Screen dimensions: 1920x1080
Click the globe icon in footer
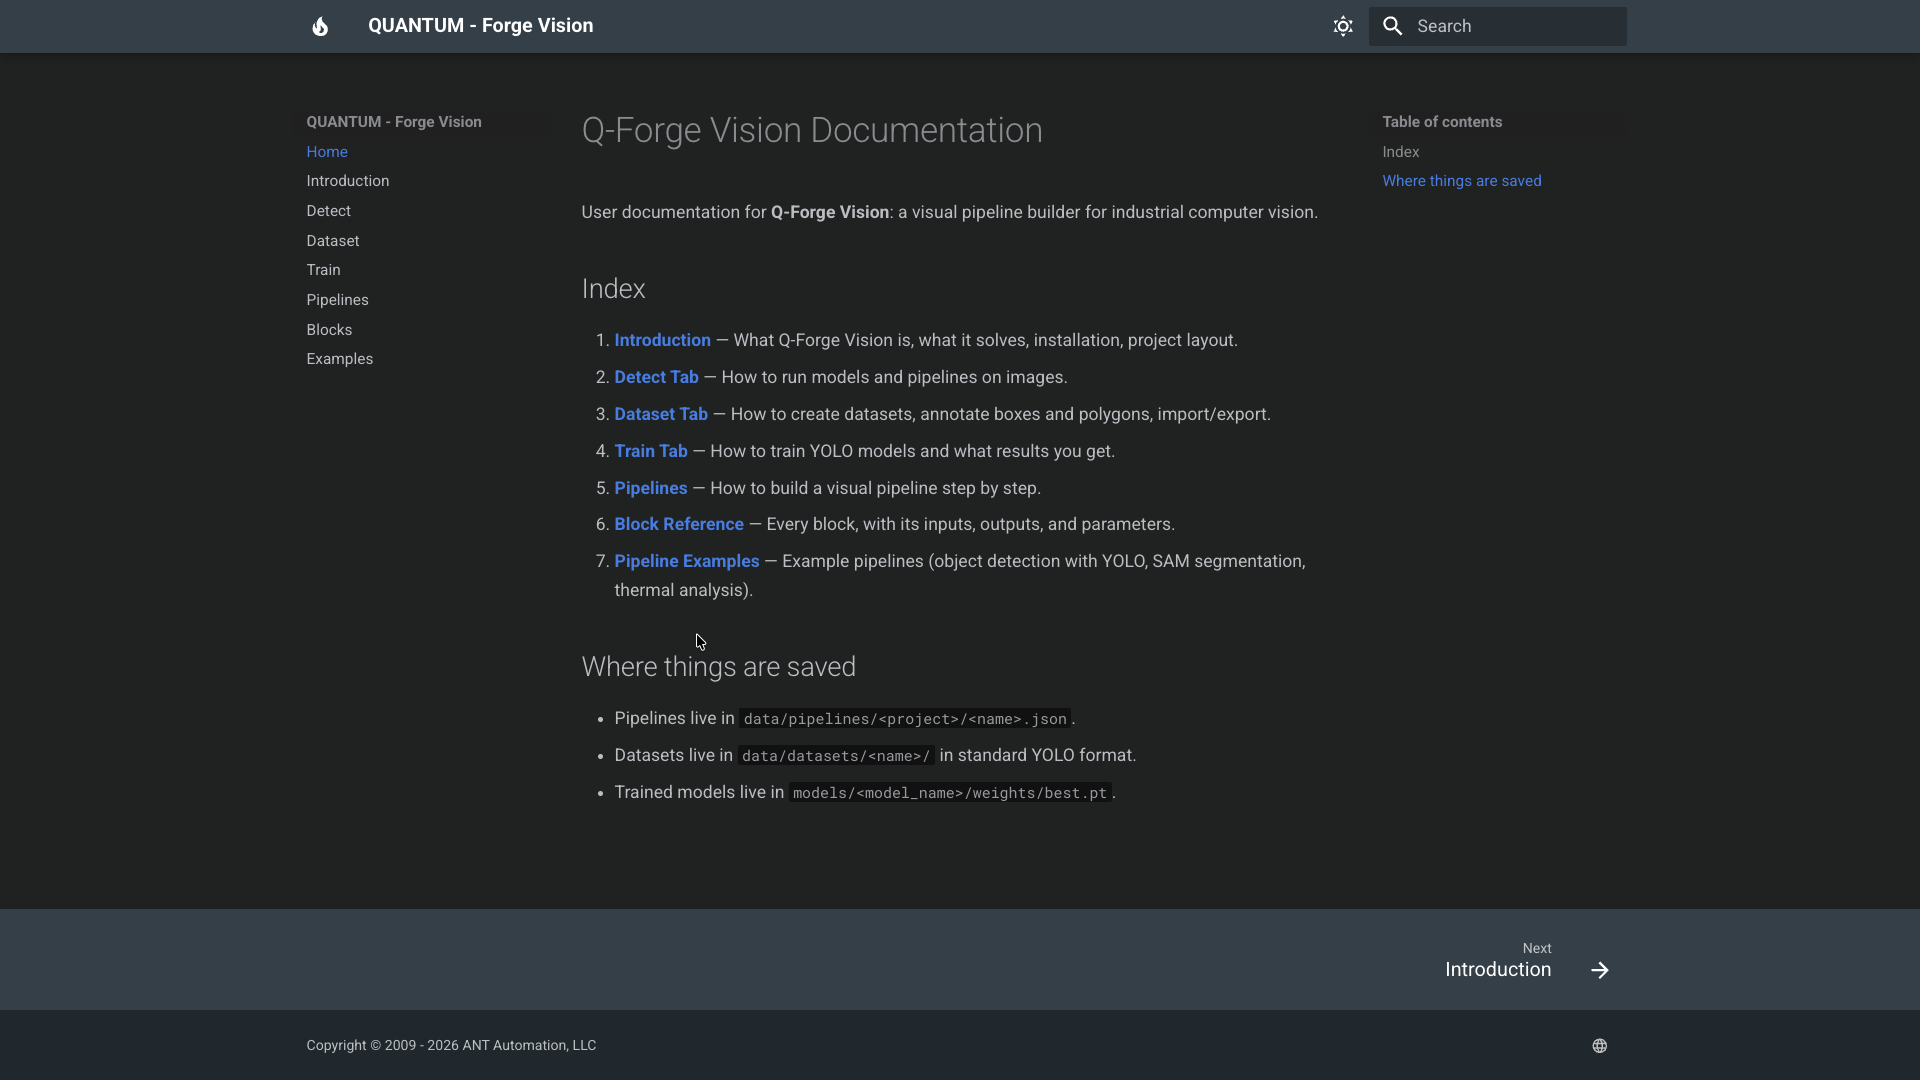pos(1600,1046)
